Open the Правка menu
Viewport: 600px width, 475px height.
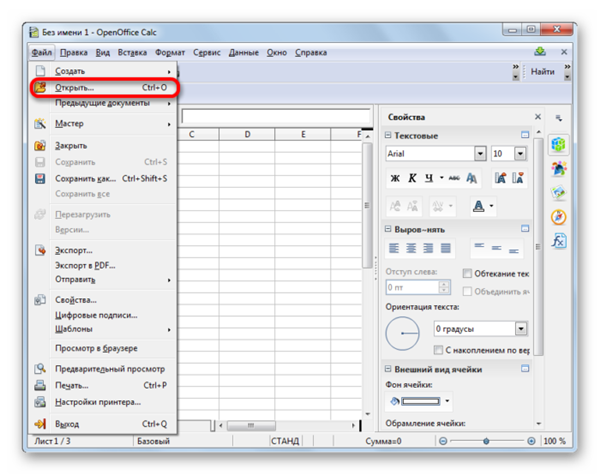[x=73, y=52]
